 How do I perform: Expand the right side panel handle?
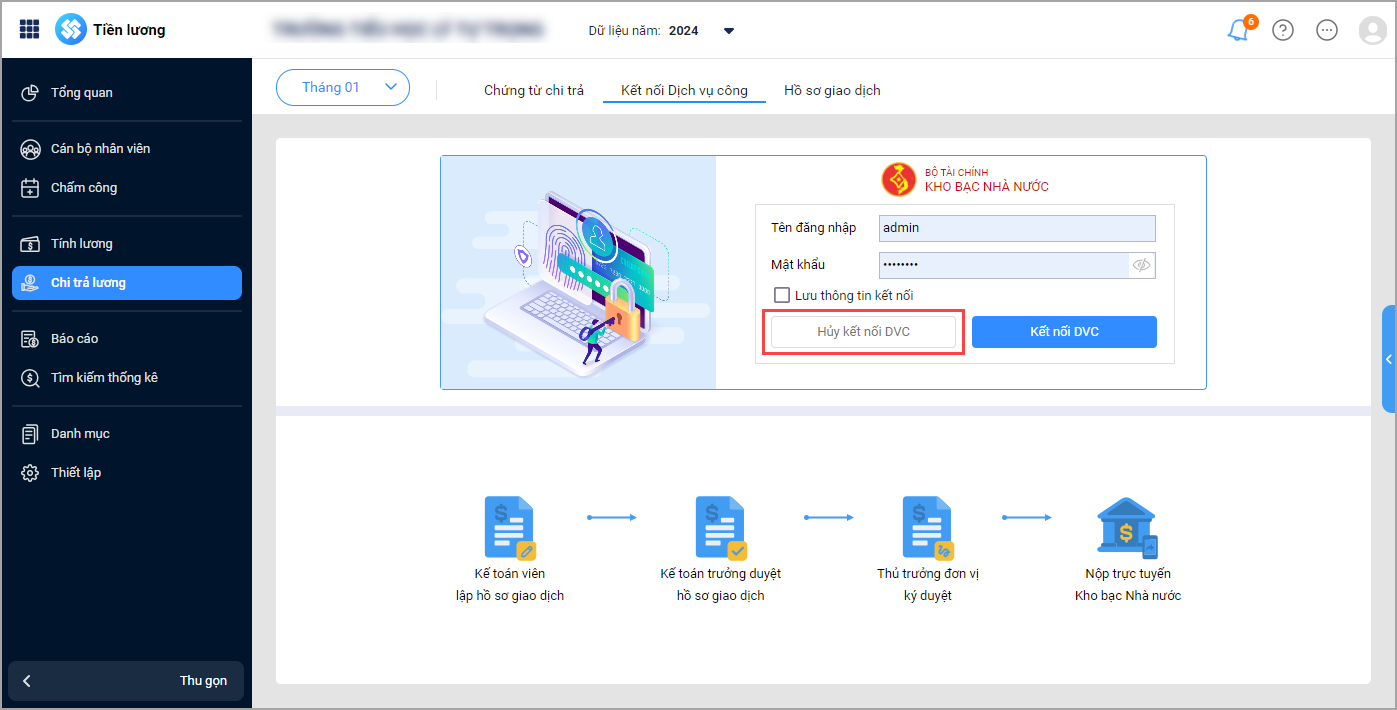(1389, 359)
